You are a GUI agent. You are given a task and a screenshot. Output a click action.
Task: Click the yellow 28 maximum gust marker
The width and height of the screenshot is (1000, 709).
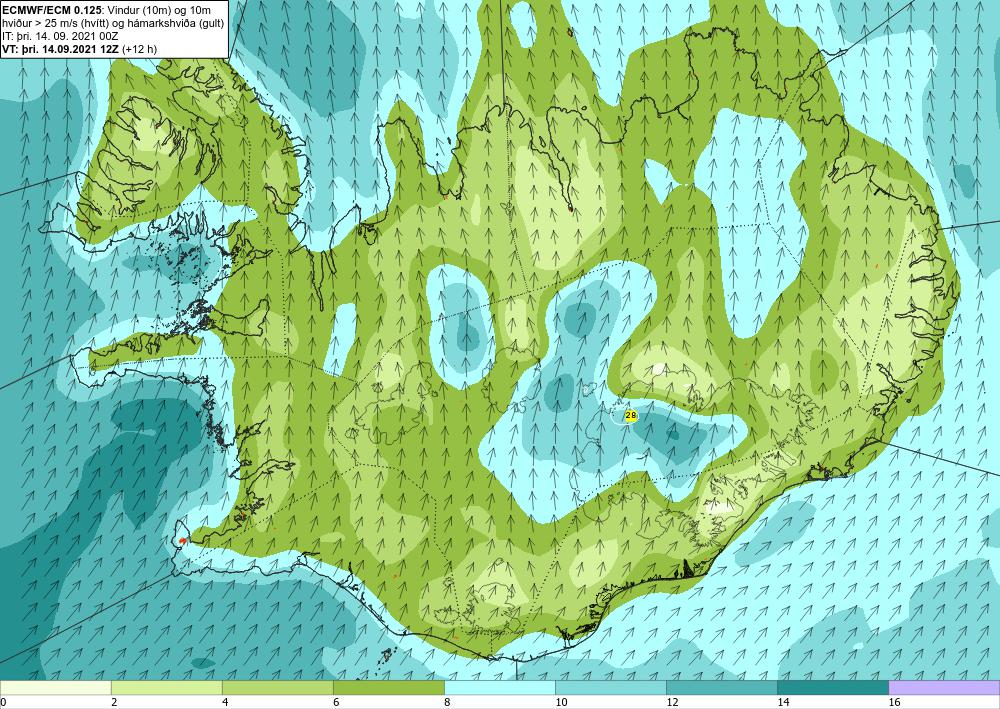631,416
